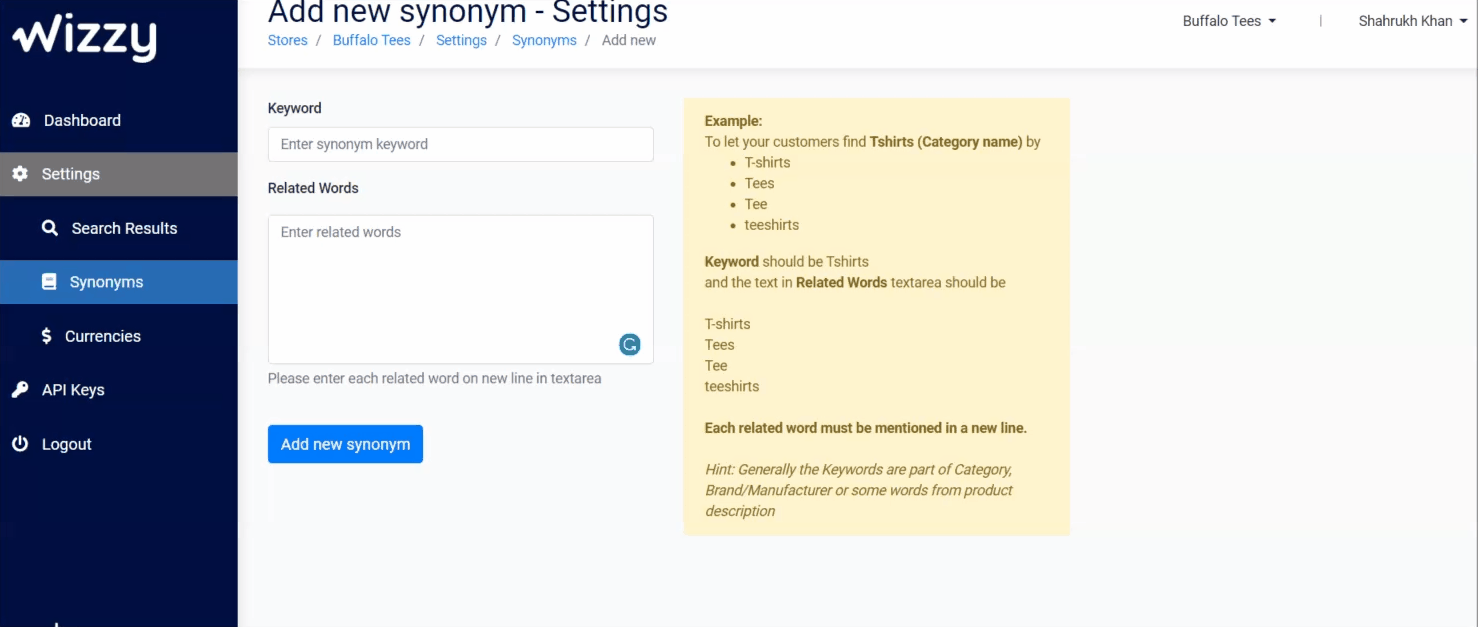Click the Dashboard gauge icon
Image resolution: width=1478 pixels, height=627 pixels.
[21, 121]
